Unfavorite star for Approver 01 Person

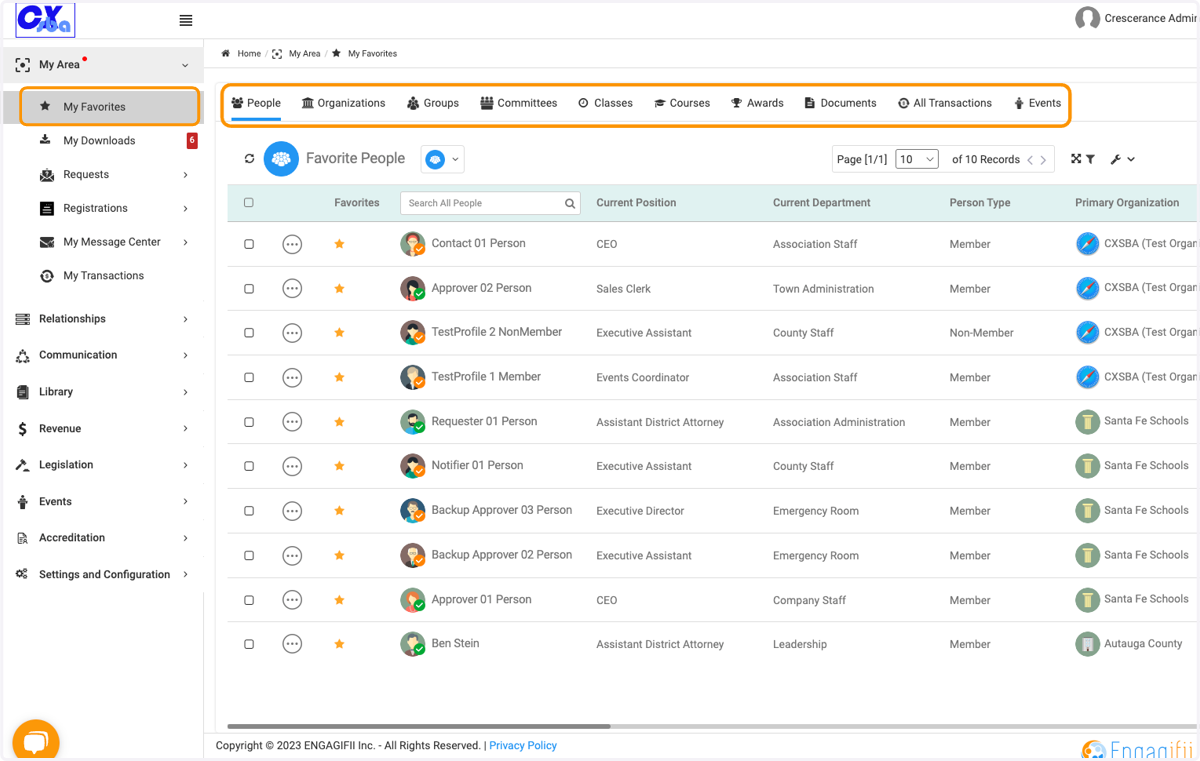[x=340, y=600]
